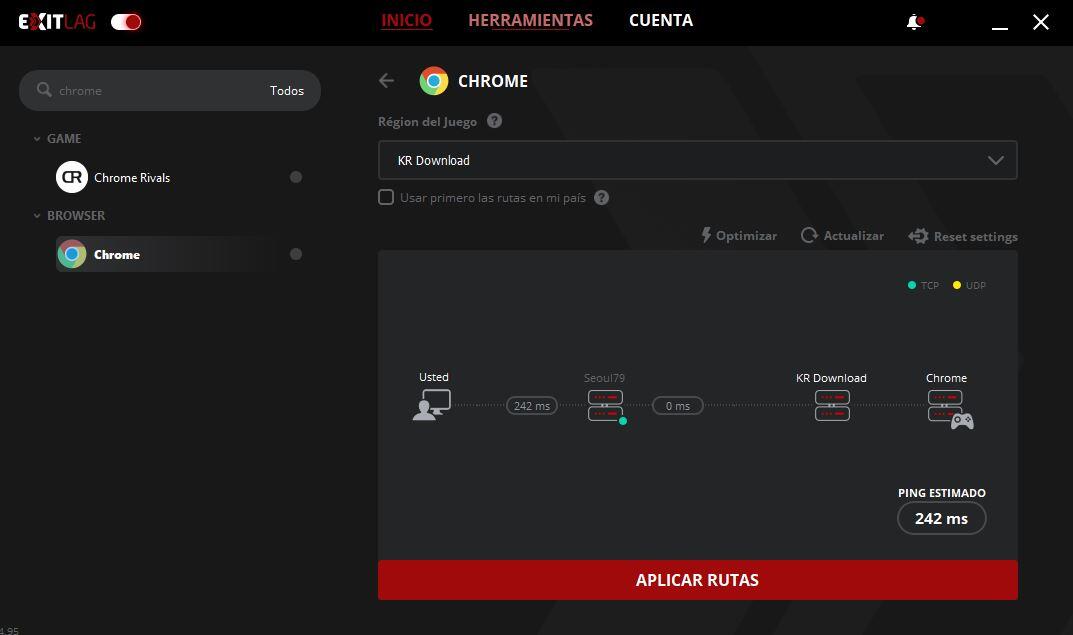Toggle Chrome Rivals status dot
The width and height of the screenshot is (1073, 635).
click(x=296, y=177)
